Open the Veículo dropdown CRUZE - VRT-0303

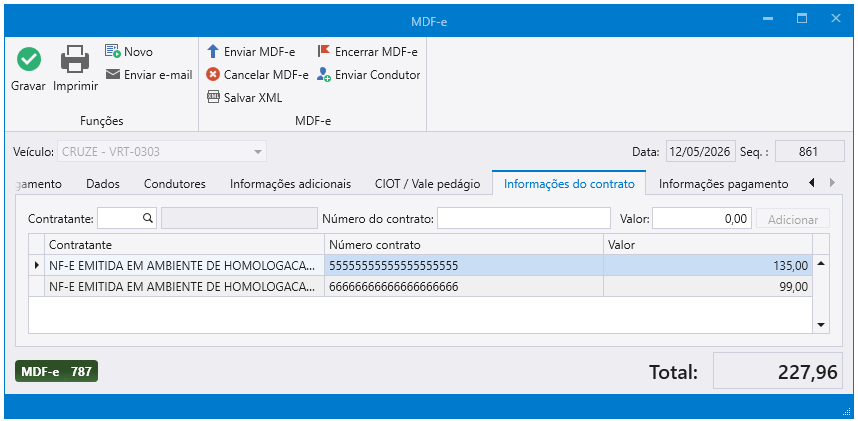point(162,152)
